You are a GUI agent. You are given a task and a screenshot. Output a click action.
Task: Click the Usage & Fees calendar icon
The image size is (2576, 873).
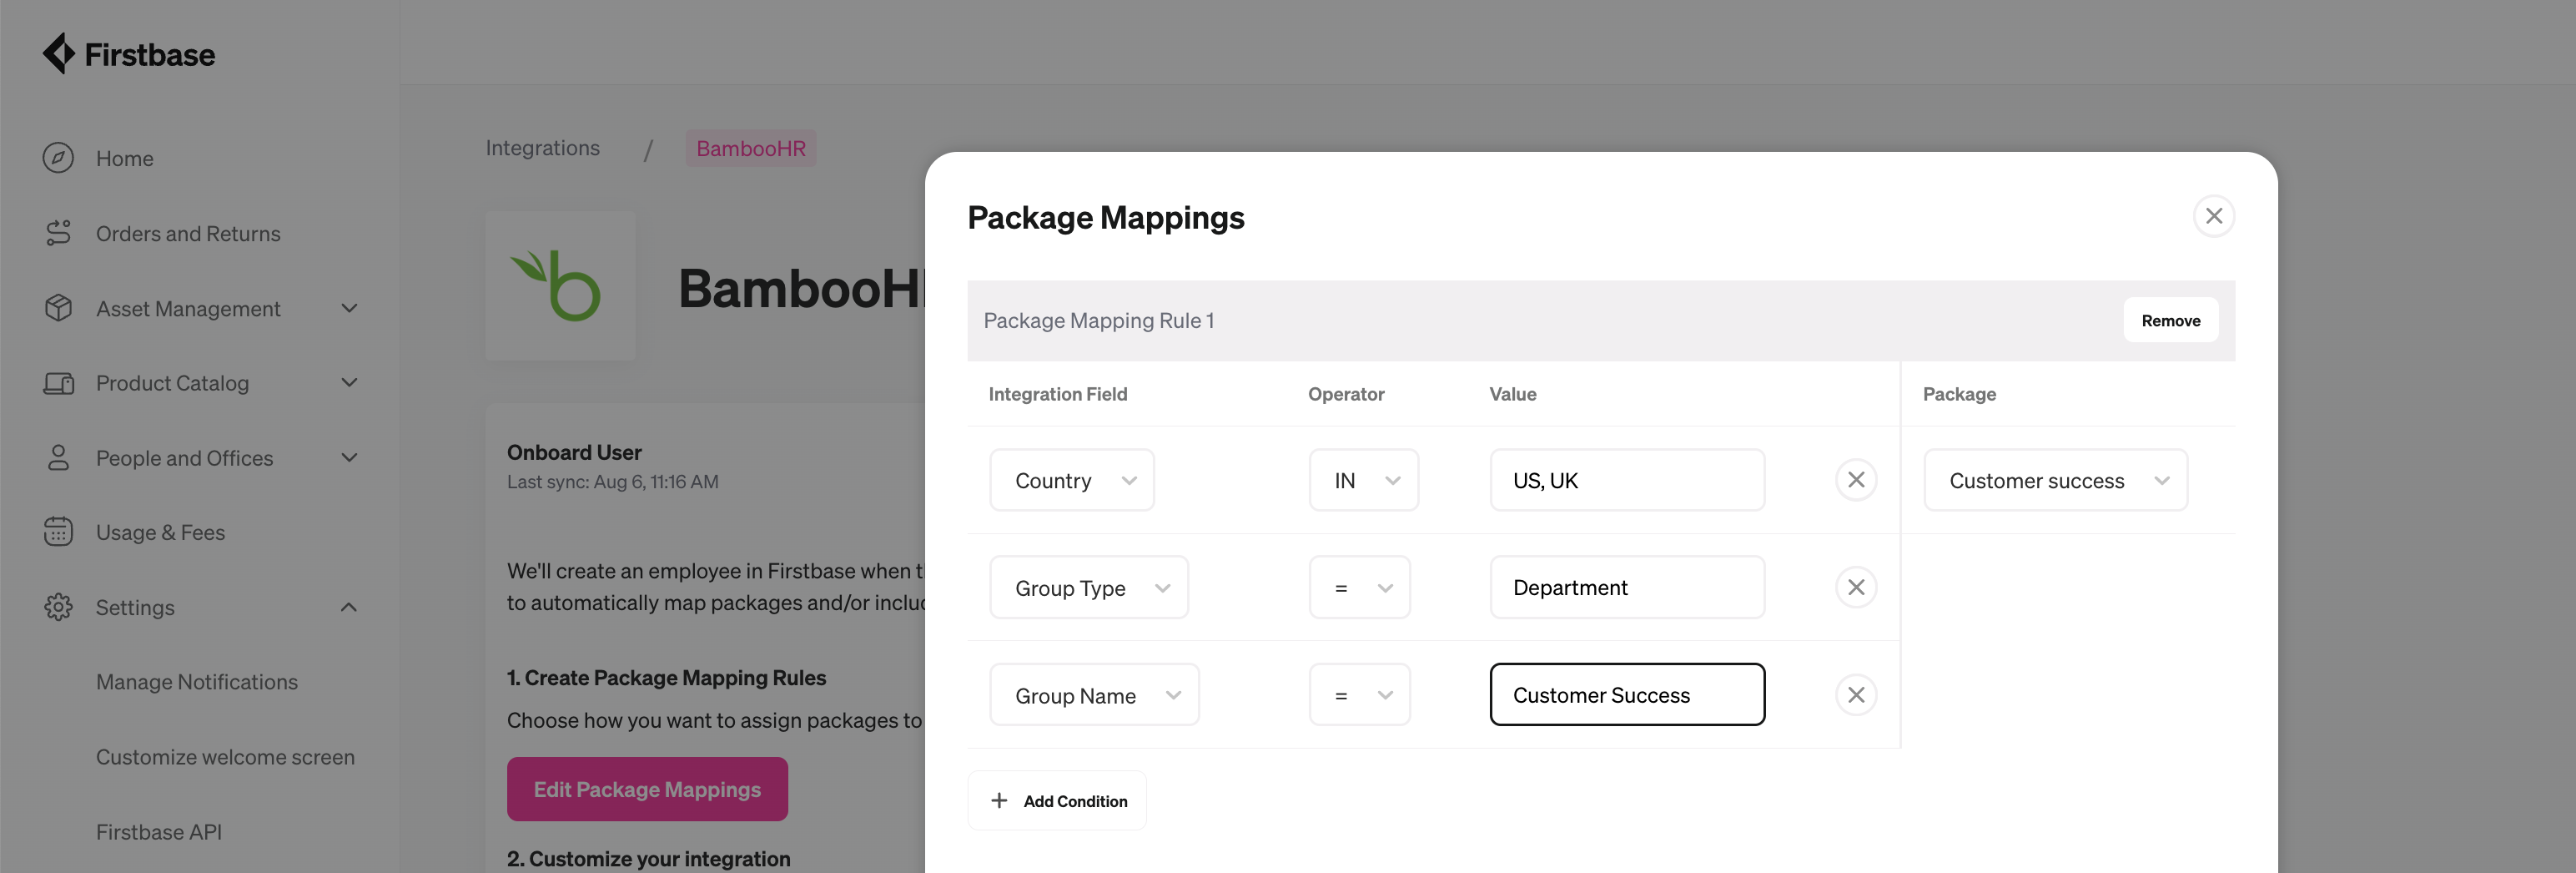coord(58,532)
